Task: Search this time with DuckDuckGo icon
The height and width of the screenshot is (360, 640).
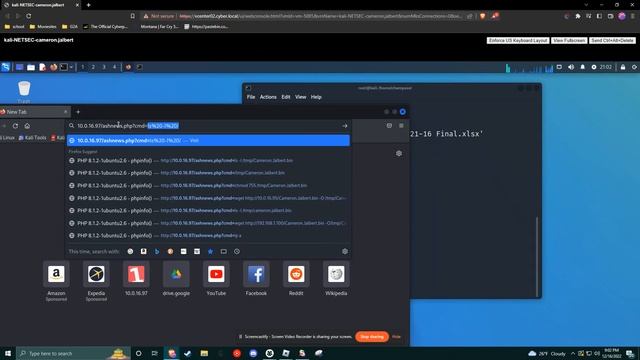Action: [170, 251]
